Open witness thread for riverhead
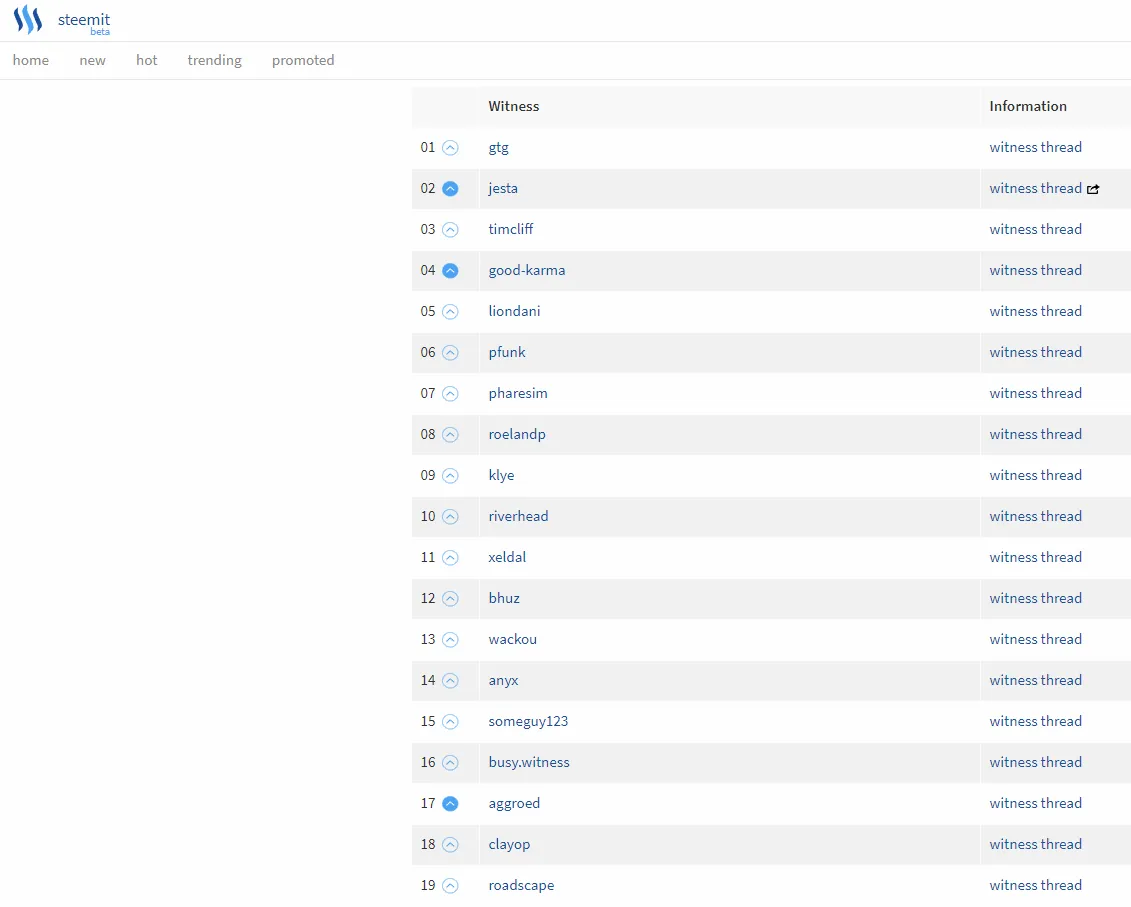The height and width of the screenshot is (907, 1131). pos(1035,516)
